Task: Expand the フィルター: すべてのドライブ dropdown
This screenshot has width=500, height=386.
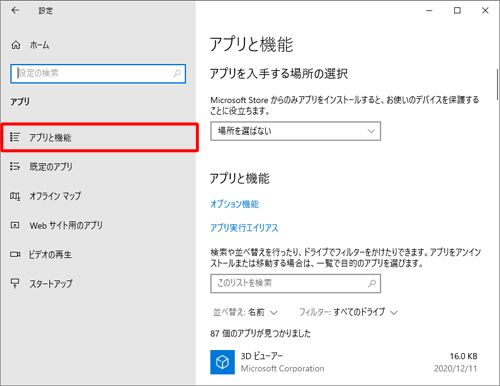Action: coord(348,312)
